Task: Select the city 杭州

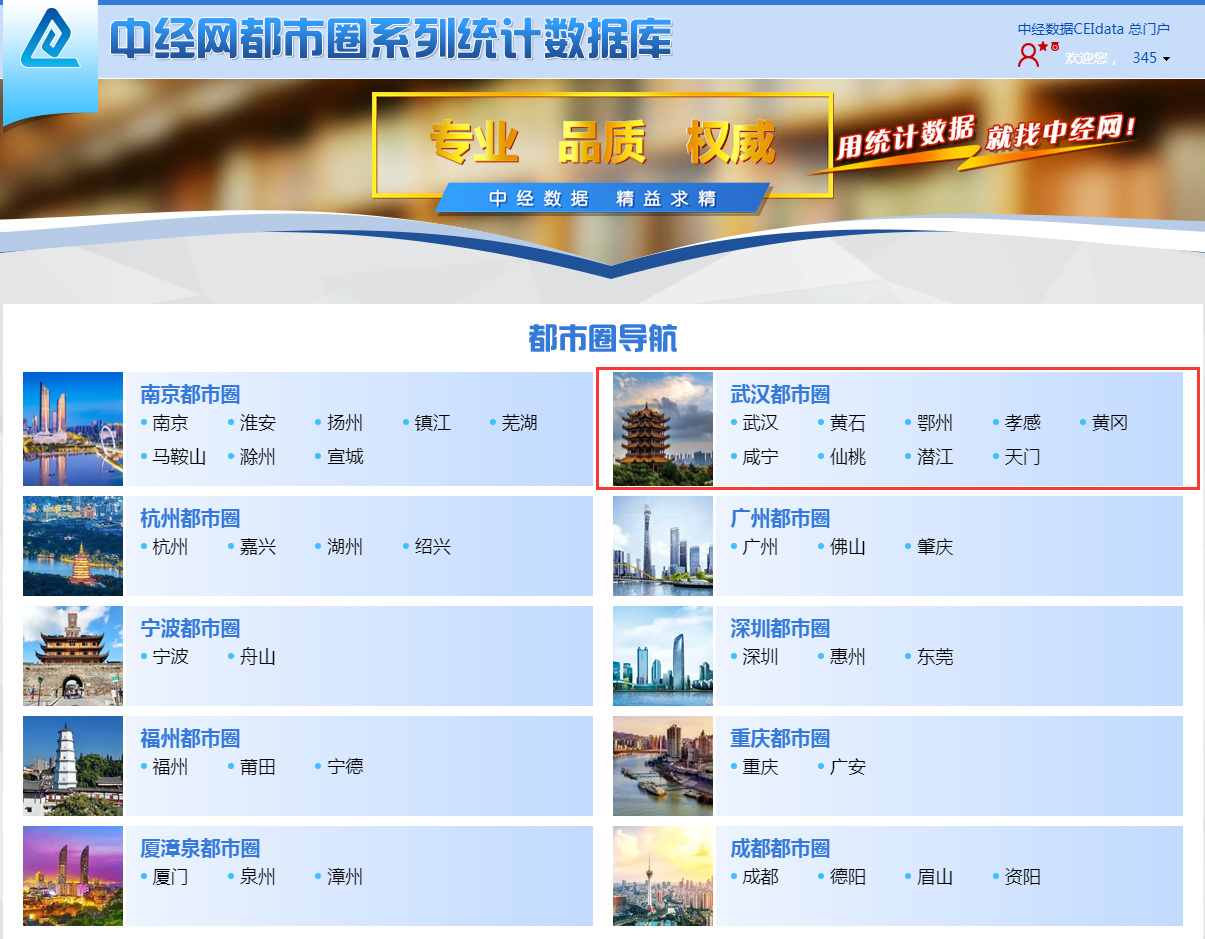Action: click(x=171, y=547)
